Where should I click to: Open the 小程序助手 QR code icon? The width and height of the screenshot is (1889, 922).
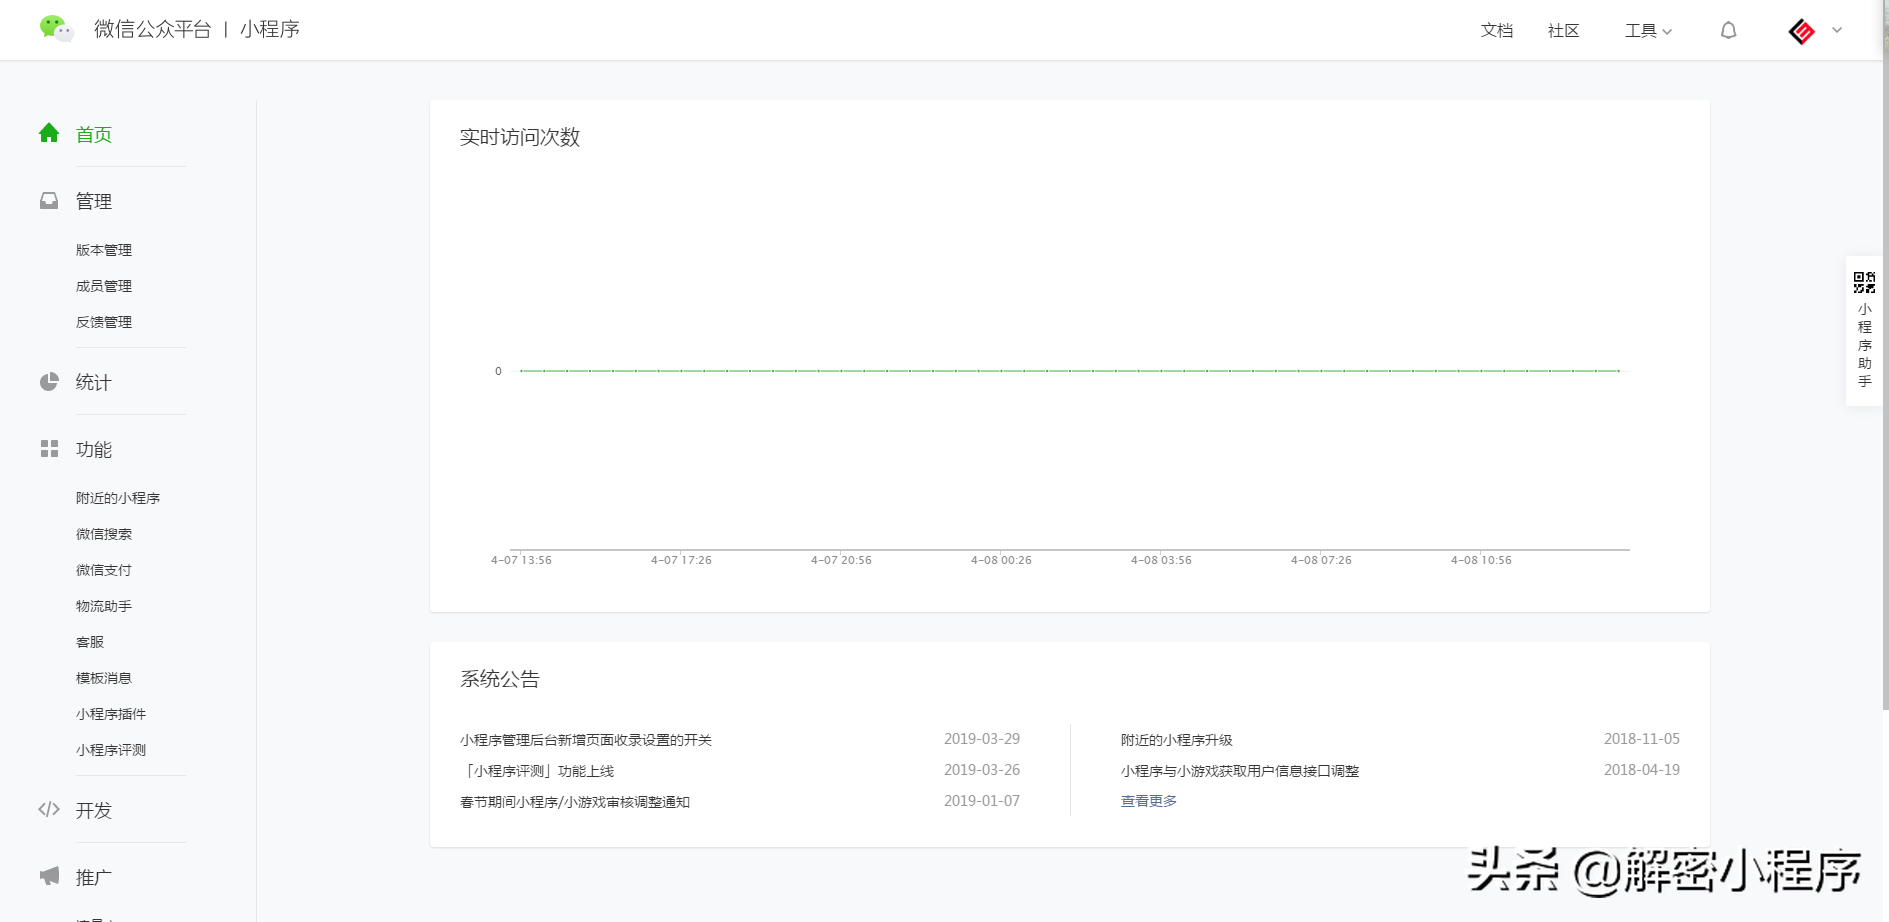[x=1864, y=282]
